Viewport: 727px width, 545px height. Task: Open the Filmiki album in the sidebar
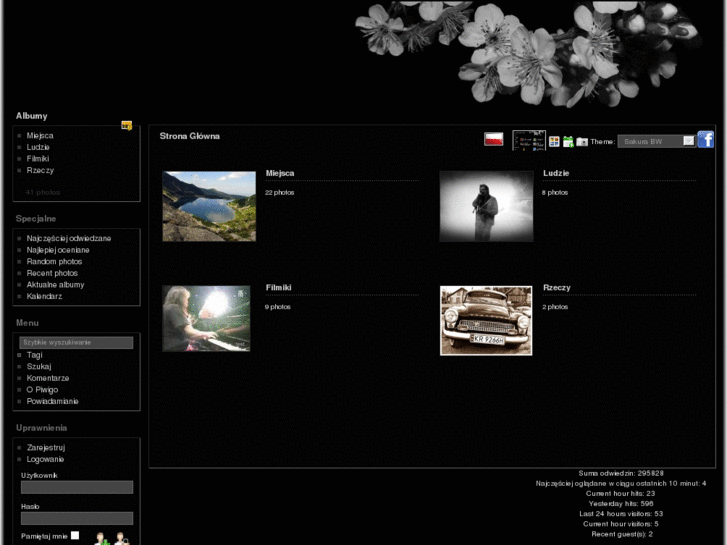[x=38, y=159]
